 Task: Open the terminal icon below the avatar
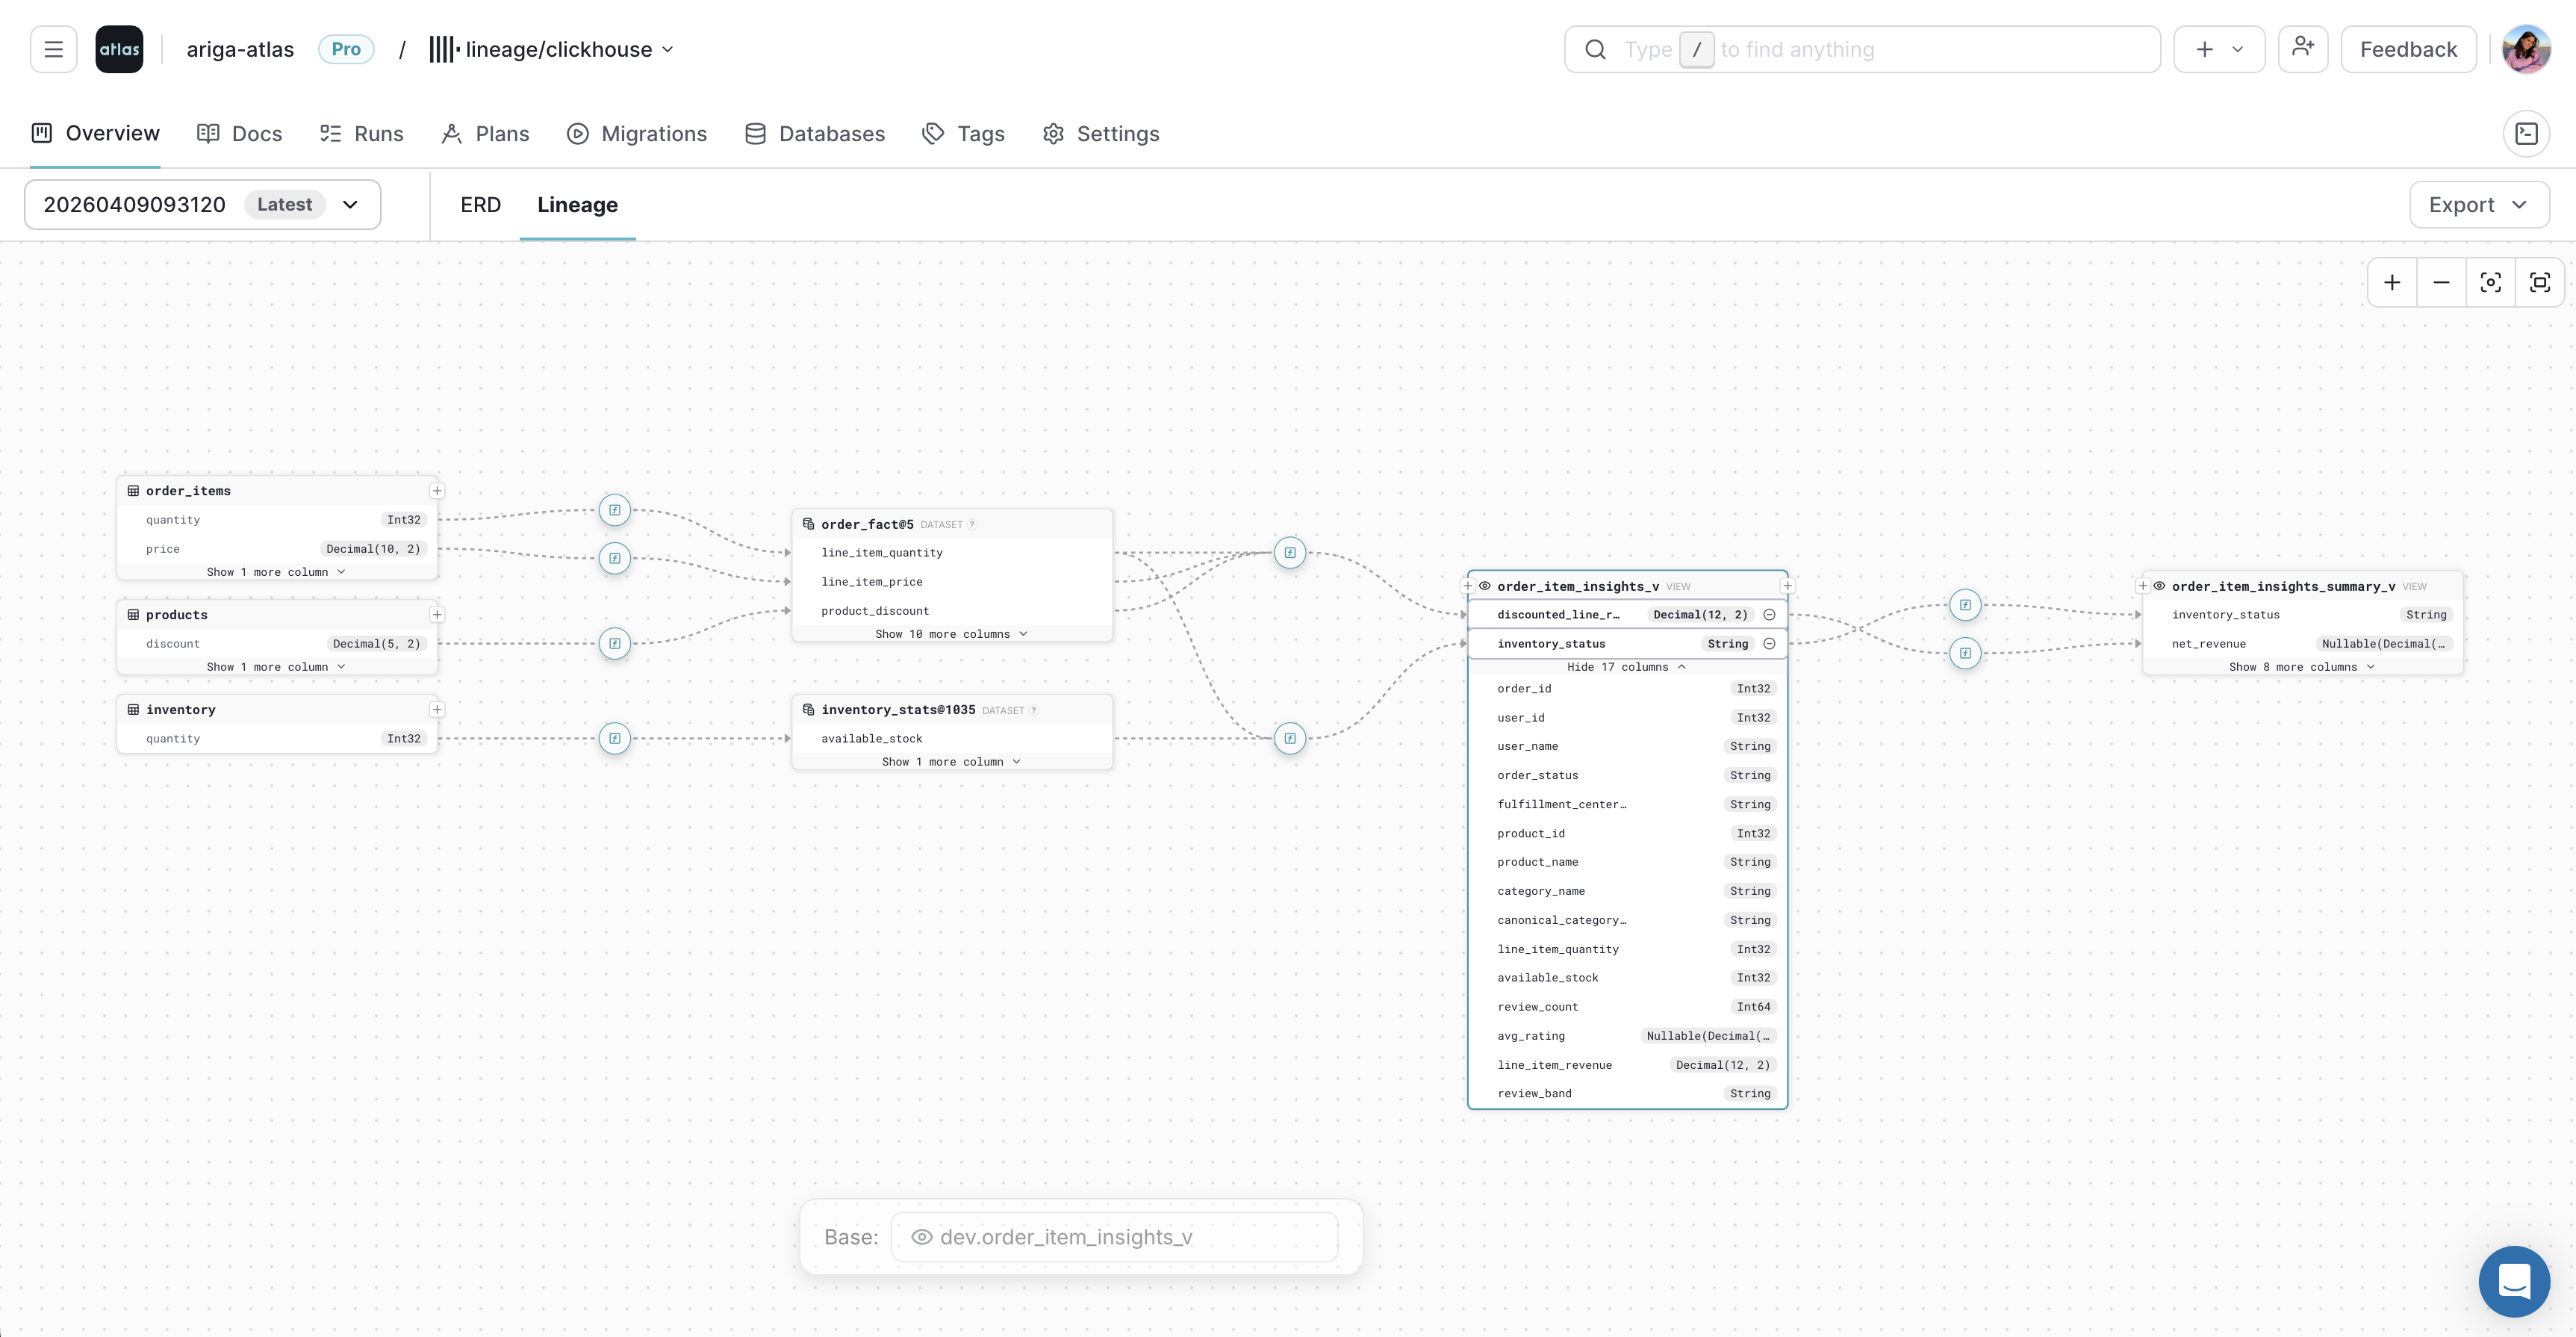coord(2527,133)
